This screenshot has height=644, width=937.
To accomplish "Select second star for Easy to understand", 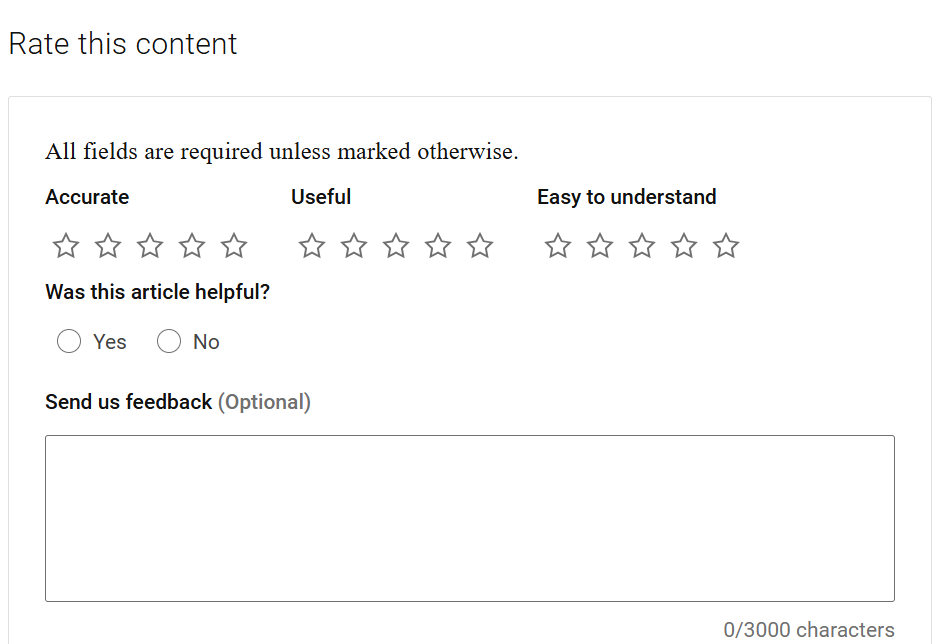I will tap(600, 246).
